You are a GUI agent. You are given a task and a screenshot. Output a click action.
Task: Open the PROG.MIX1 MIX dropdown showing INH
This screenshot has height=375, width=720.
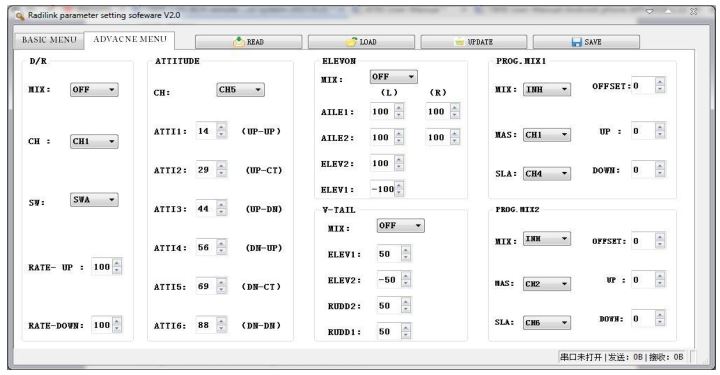tap(547, 90)
